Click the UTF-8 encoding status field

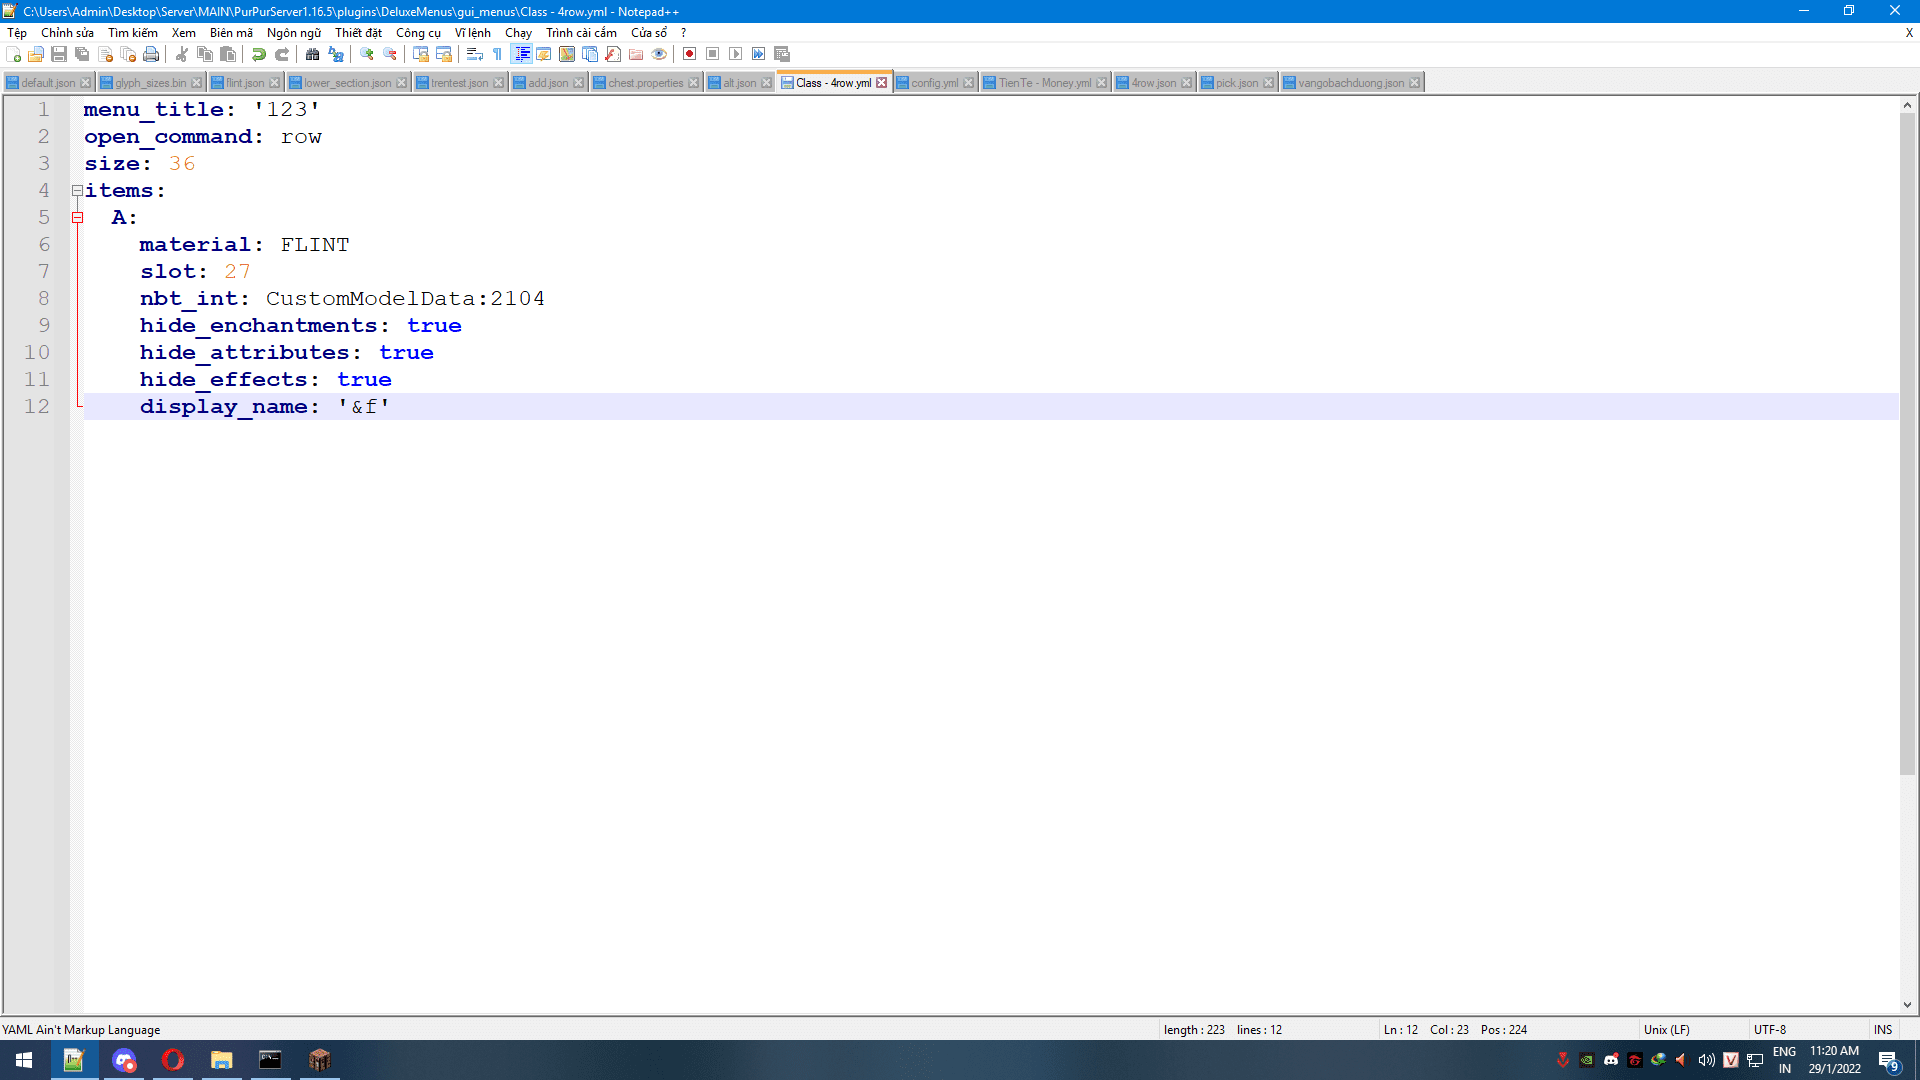(x=1769, y=1030)
